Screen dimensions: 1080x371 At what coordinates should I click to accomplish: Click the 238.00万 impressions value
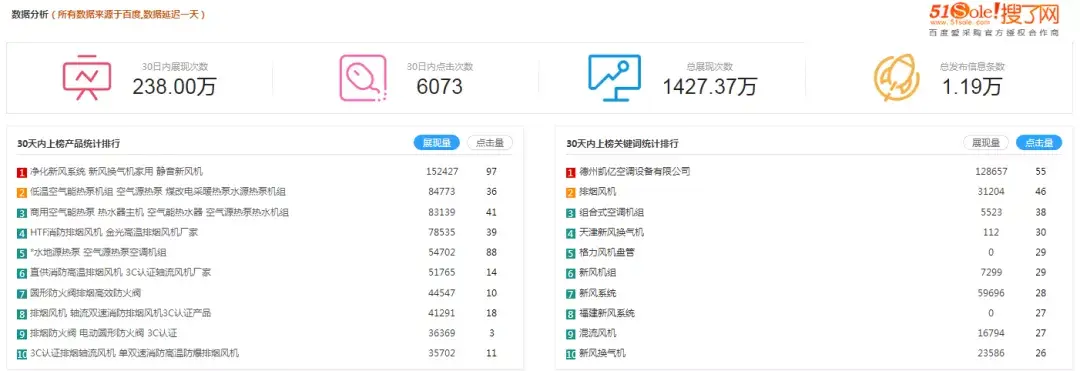(x=174, y=87)
